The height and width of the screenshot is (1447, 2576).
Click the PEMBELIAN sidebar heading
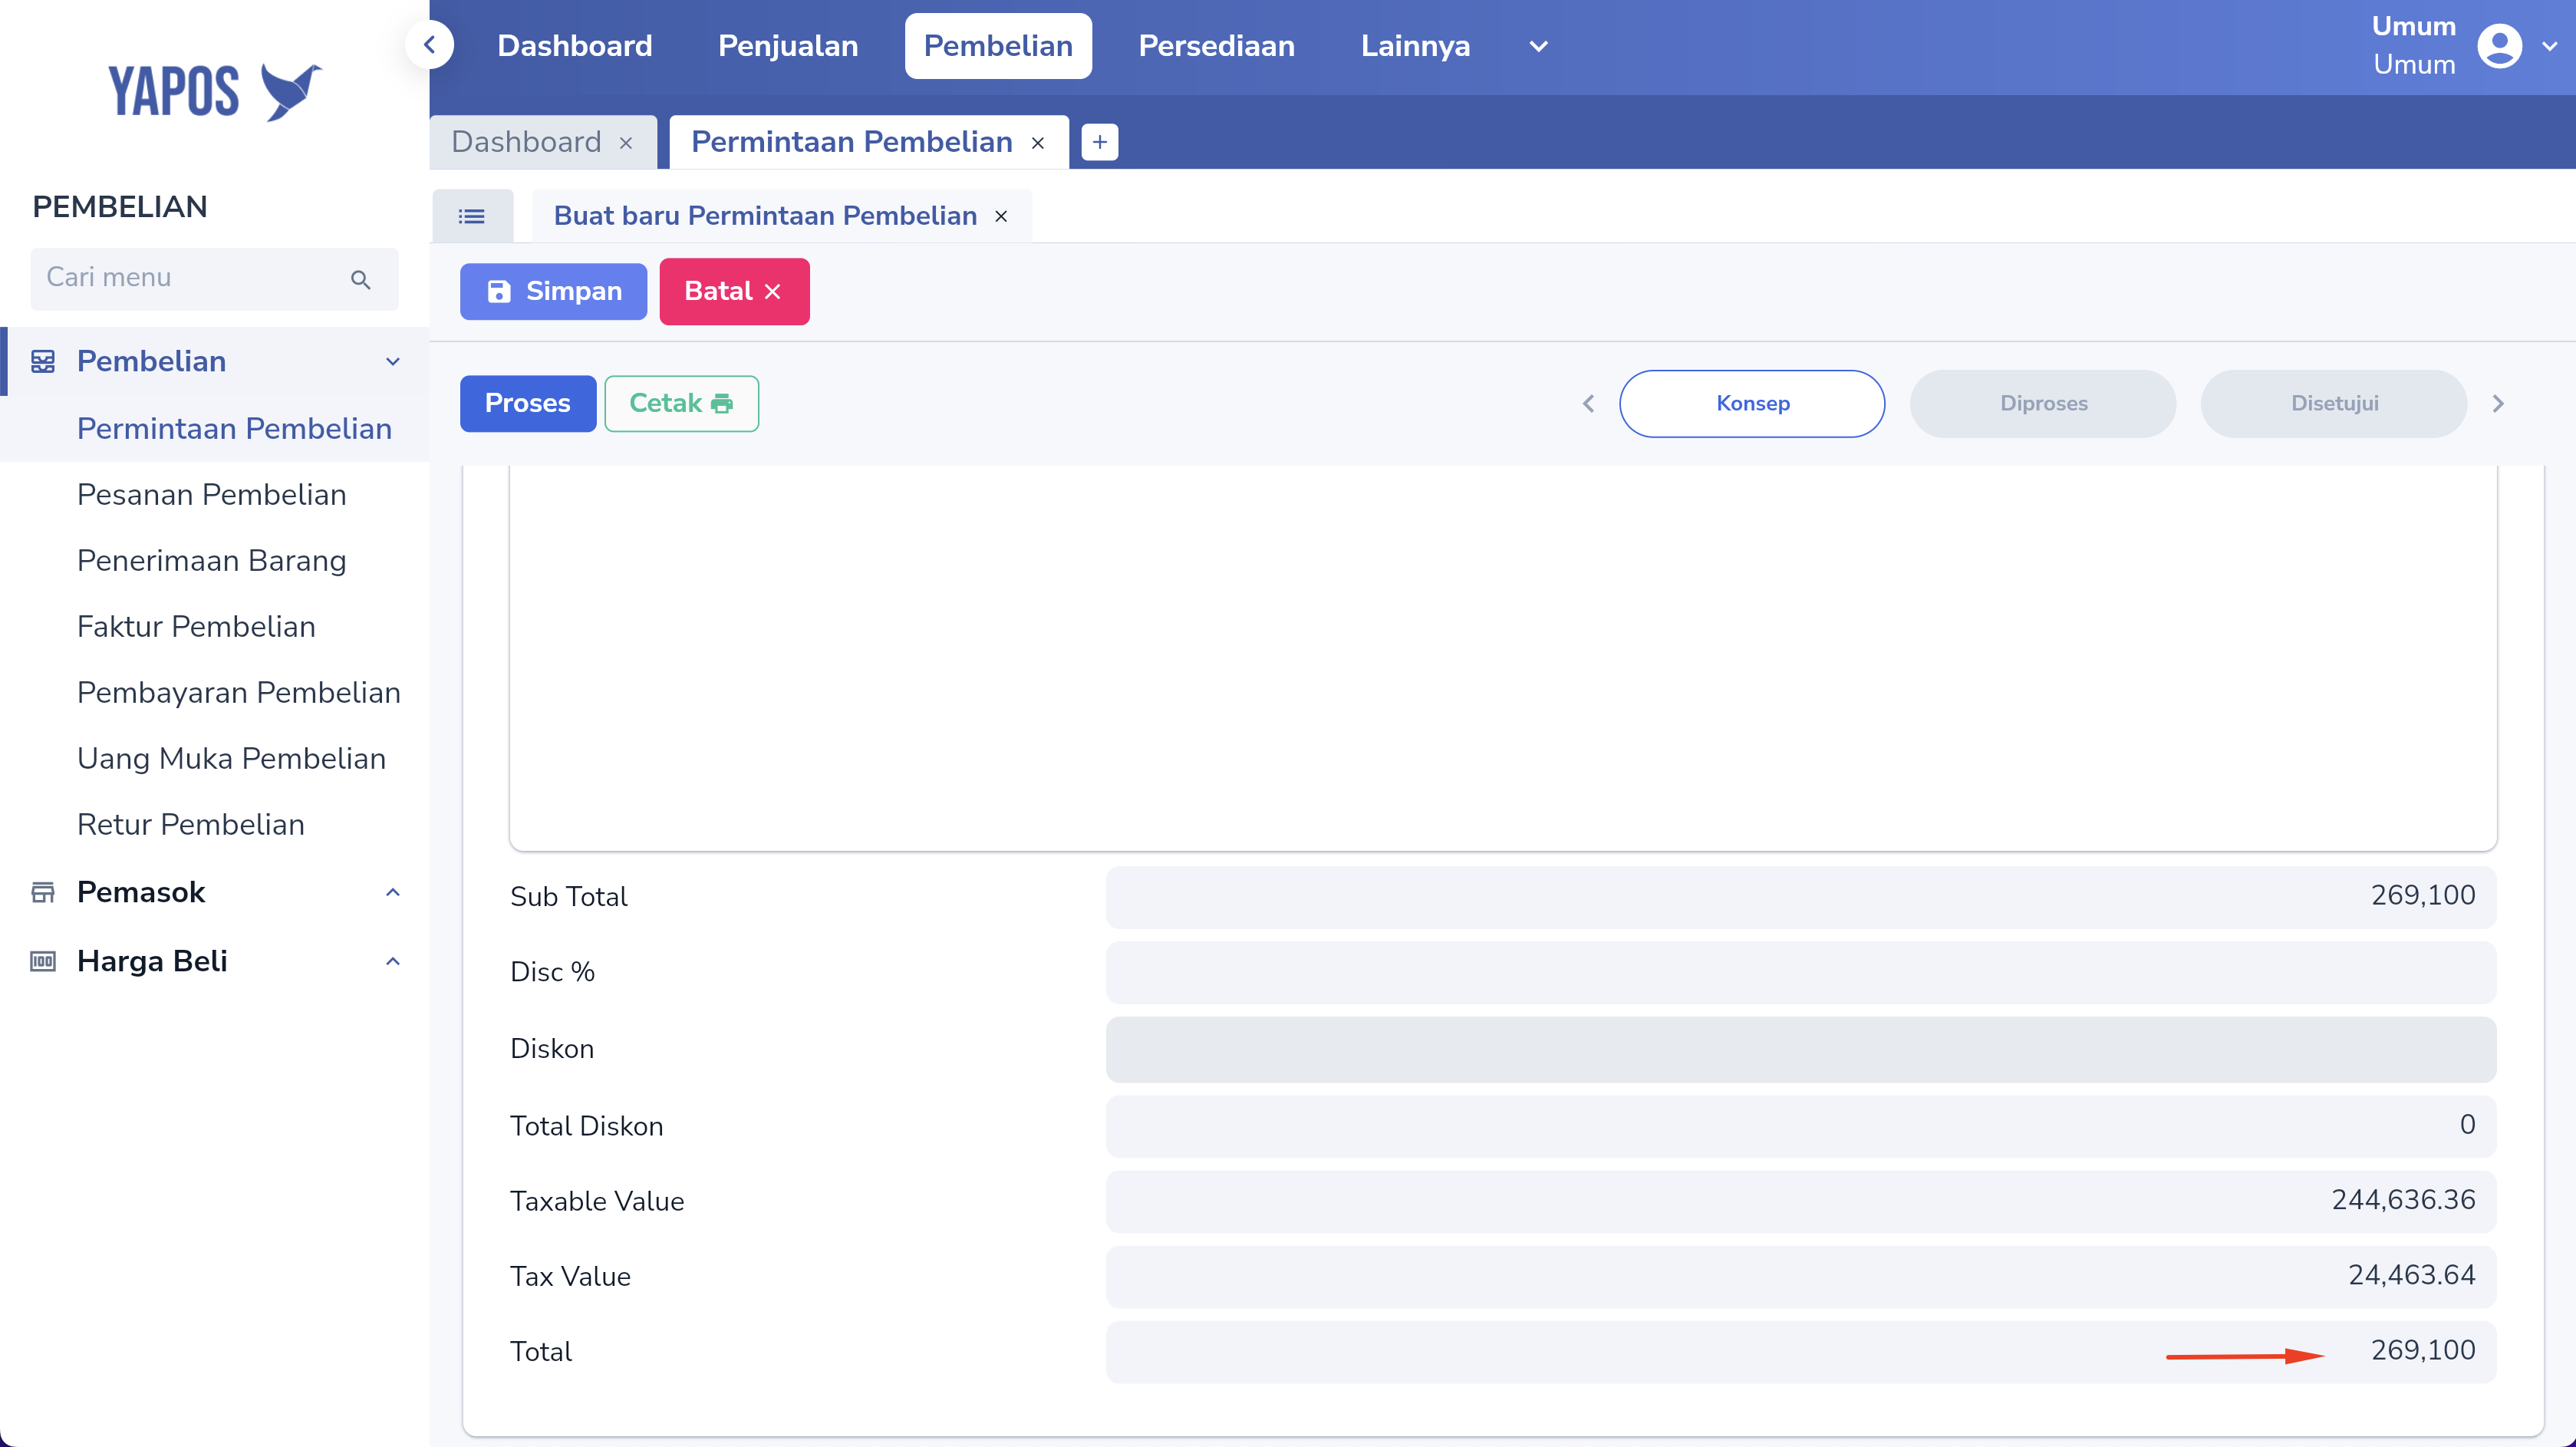(x=120, y=207)
